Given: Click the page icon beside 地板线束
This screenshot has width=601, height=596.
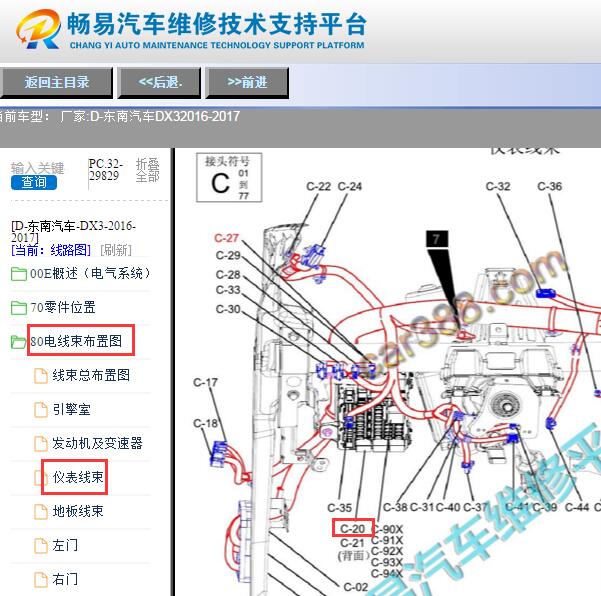Looking at the screenshot, I should [41, 511].
